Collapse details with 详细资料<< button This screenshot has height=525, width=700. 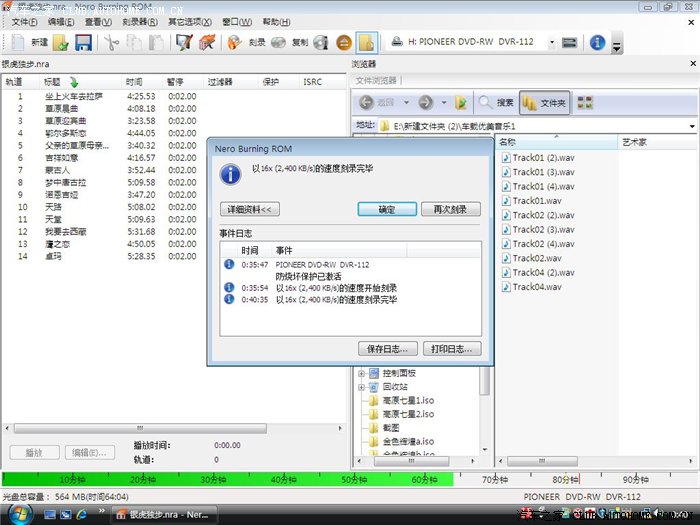(250, 209)
